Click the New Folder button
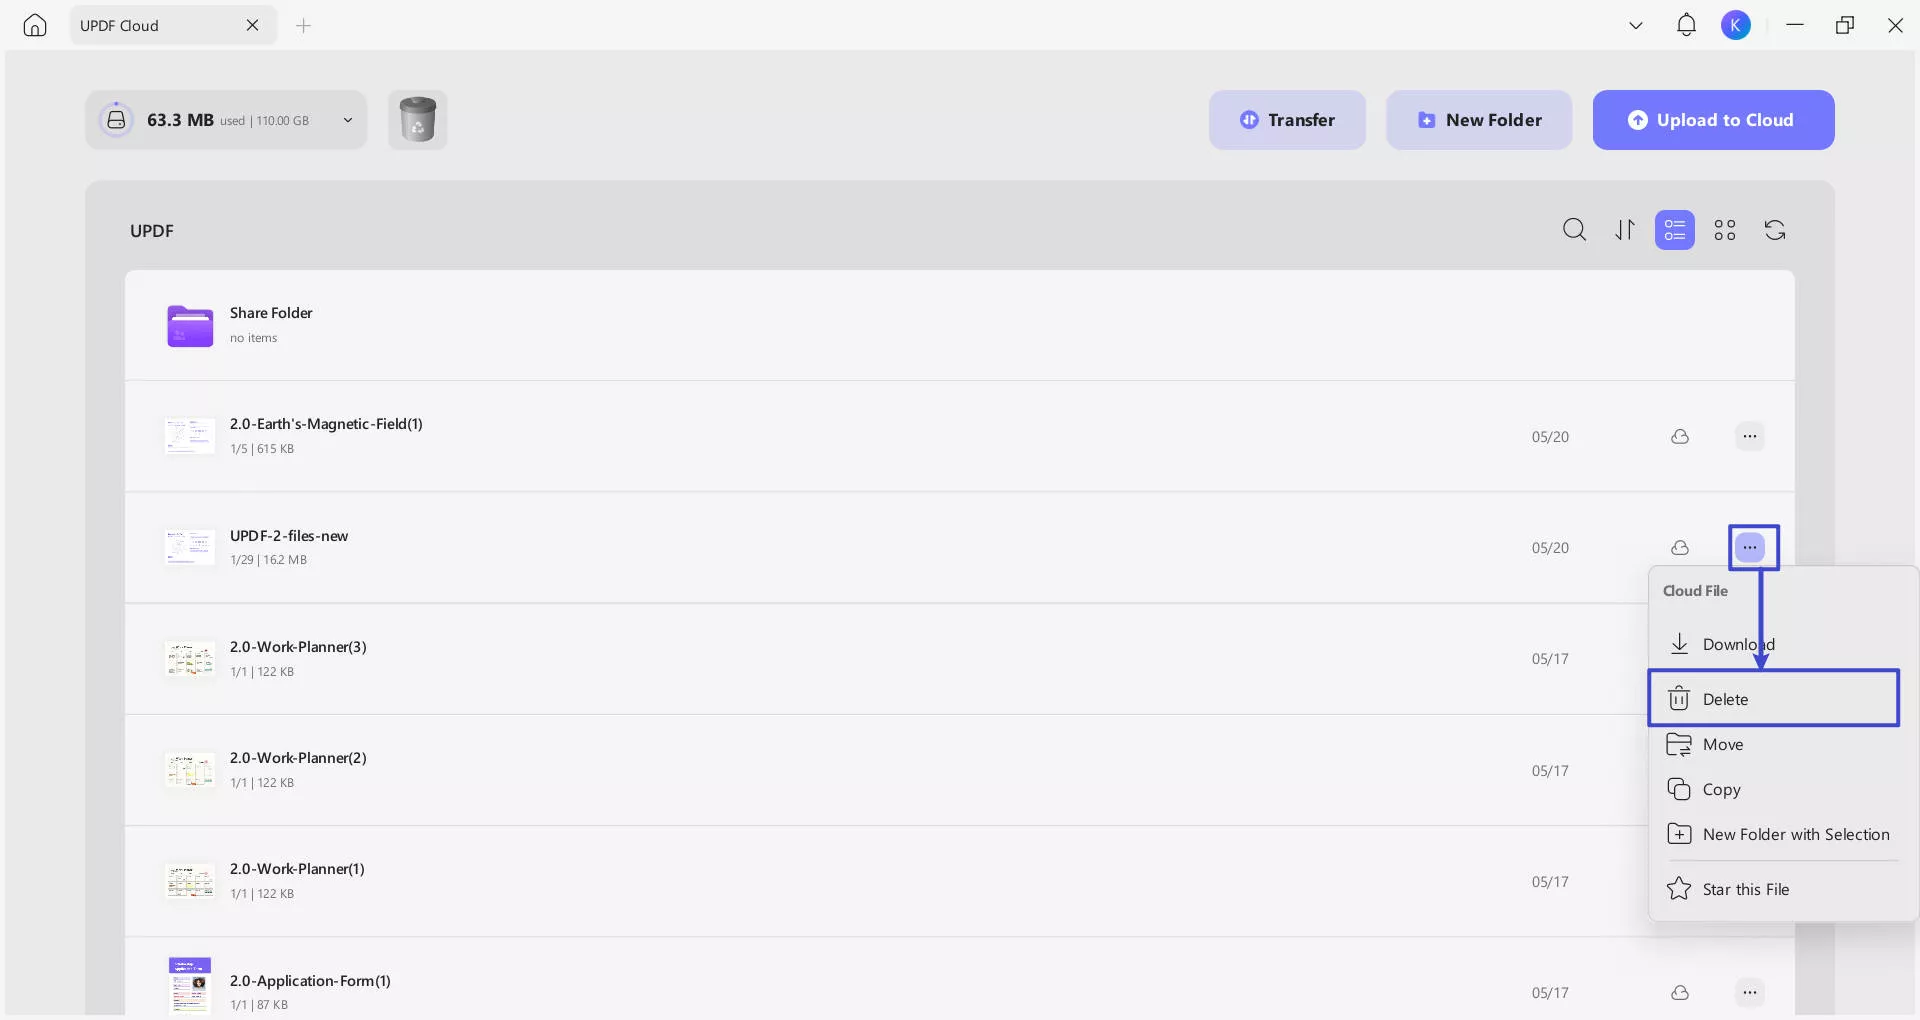The height and width of the screenshot is (1020, 1920). pyautogui.click(x=1478, y=120)
